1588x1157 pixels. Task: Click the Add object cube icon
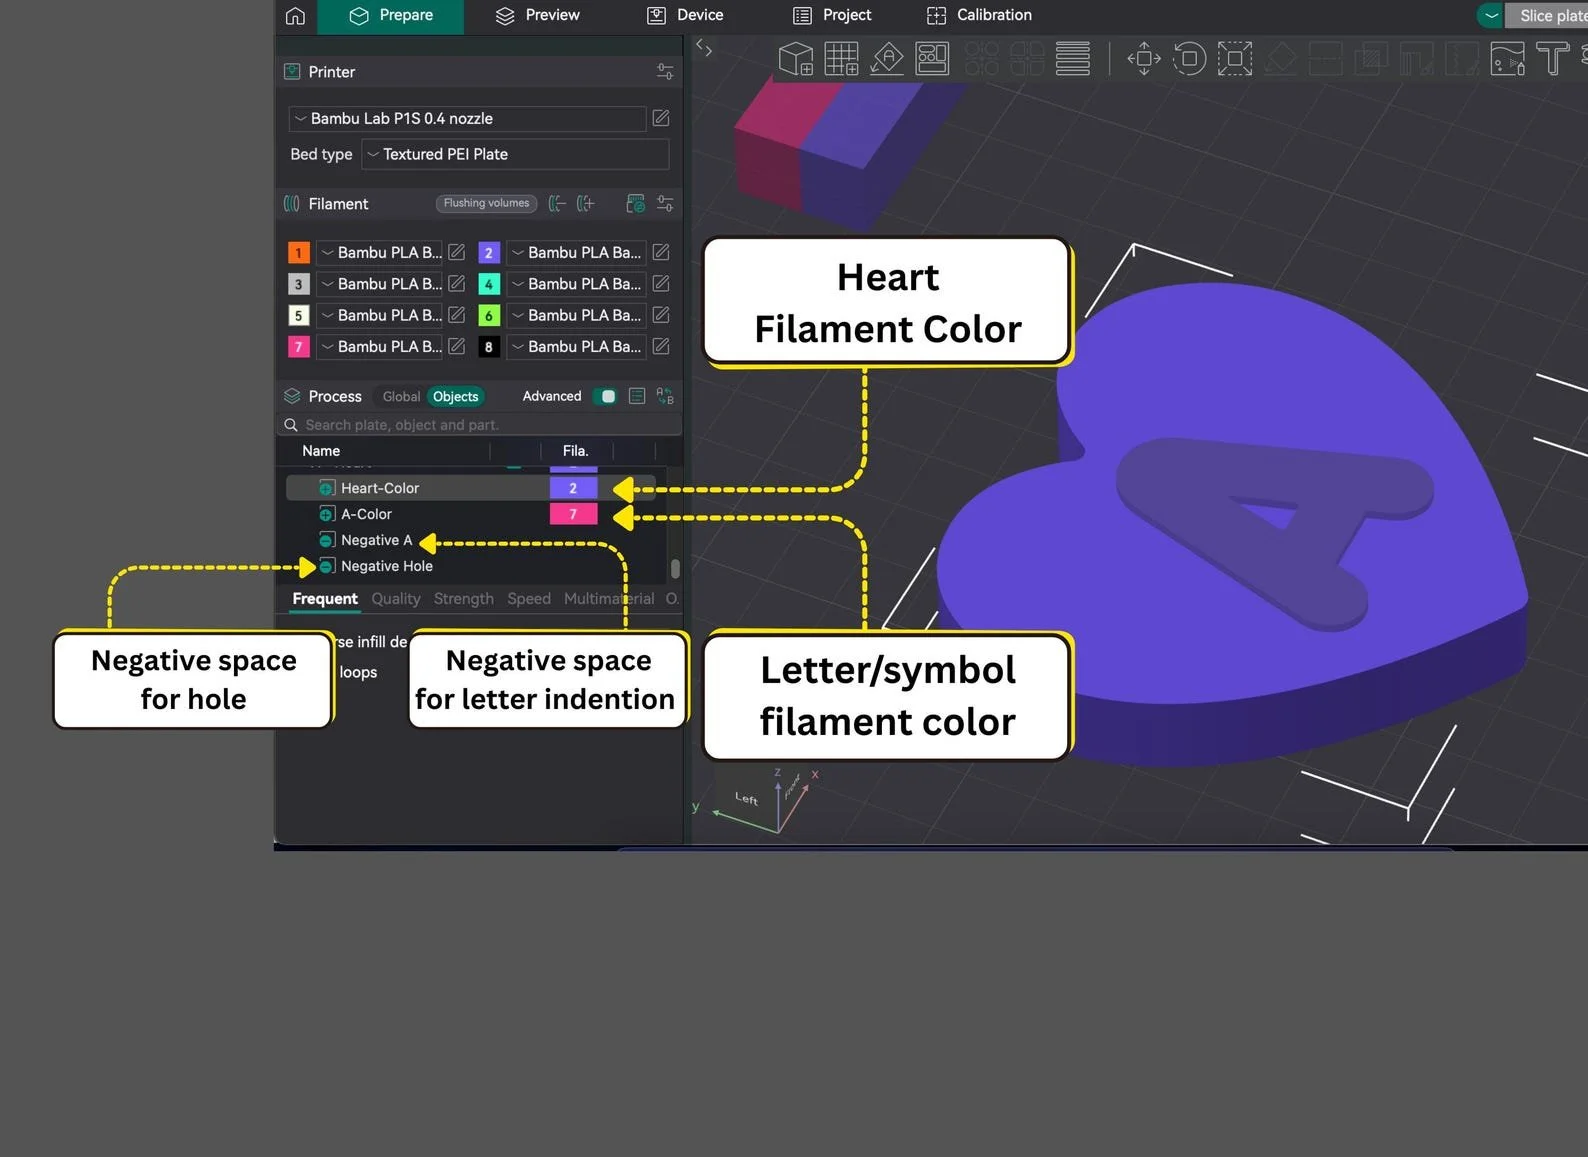click(795, 59)
